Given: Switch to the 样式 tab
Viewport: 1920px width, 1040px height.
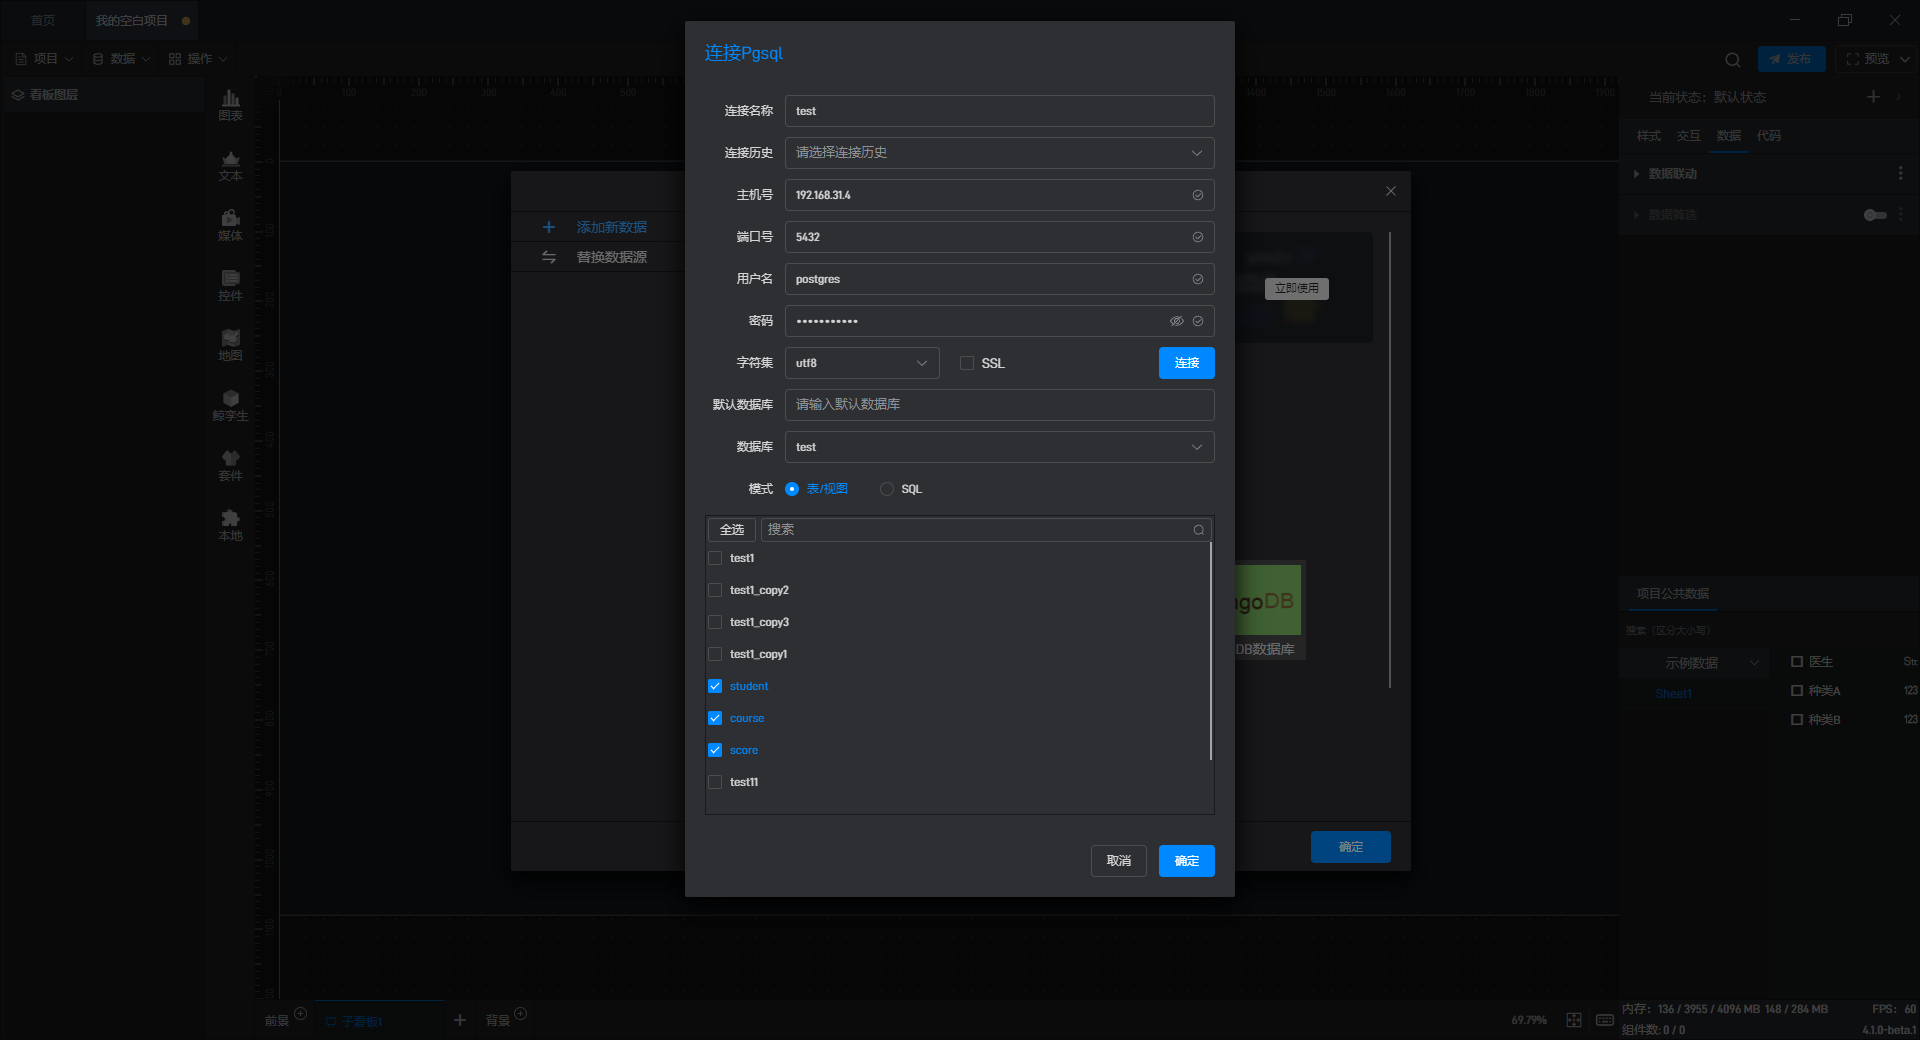Looking at the screenshot, I should coord(1649,136).
